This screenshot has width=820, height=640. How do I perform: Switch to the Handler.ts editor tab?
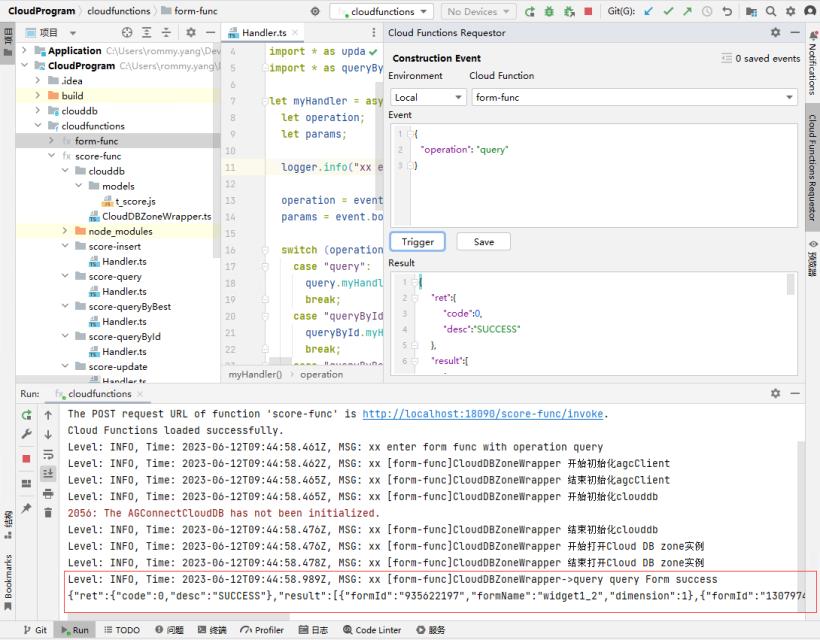(263, 33)
